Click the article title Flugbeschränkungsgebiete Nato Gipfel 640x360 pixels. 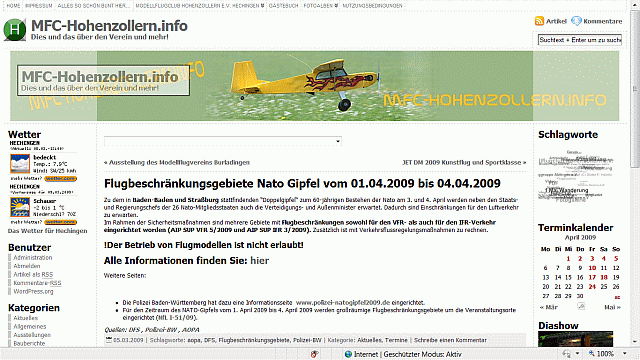tap(302, 183)
